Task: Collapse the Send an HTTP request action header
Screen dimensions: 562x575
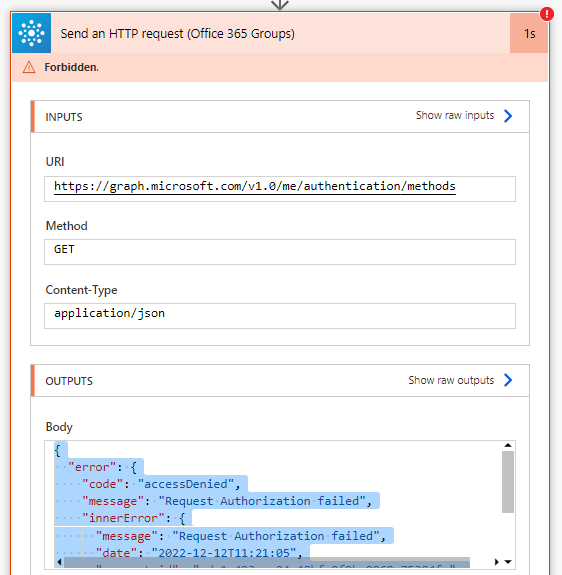Action: 280,33
